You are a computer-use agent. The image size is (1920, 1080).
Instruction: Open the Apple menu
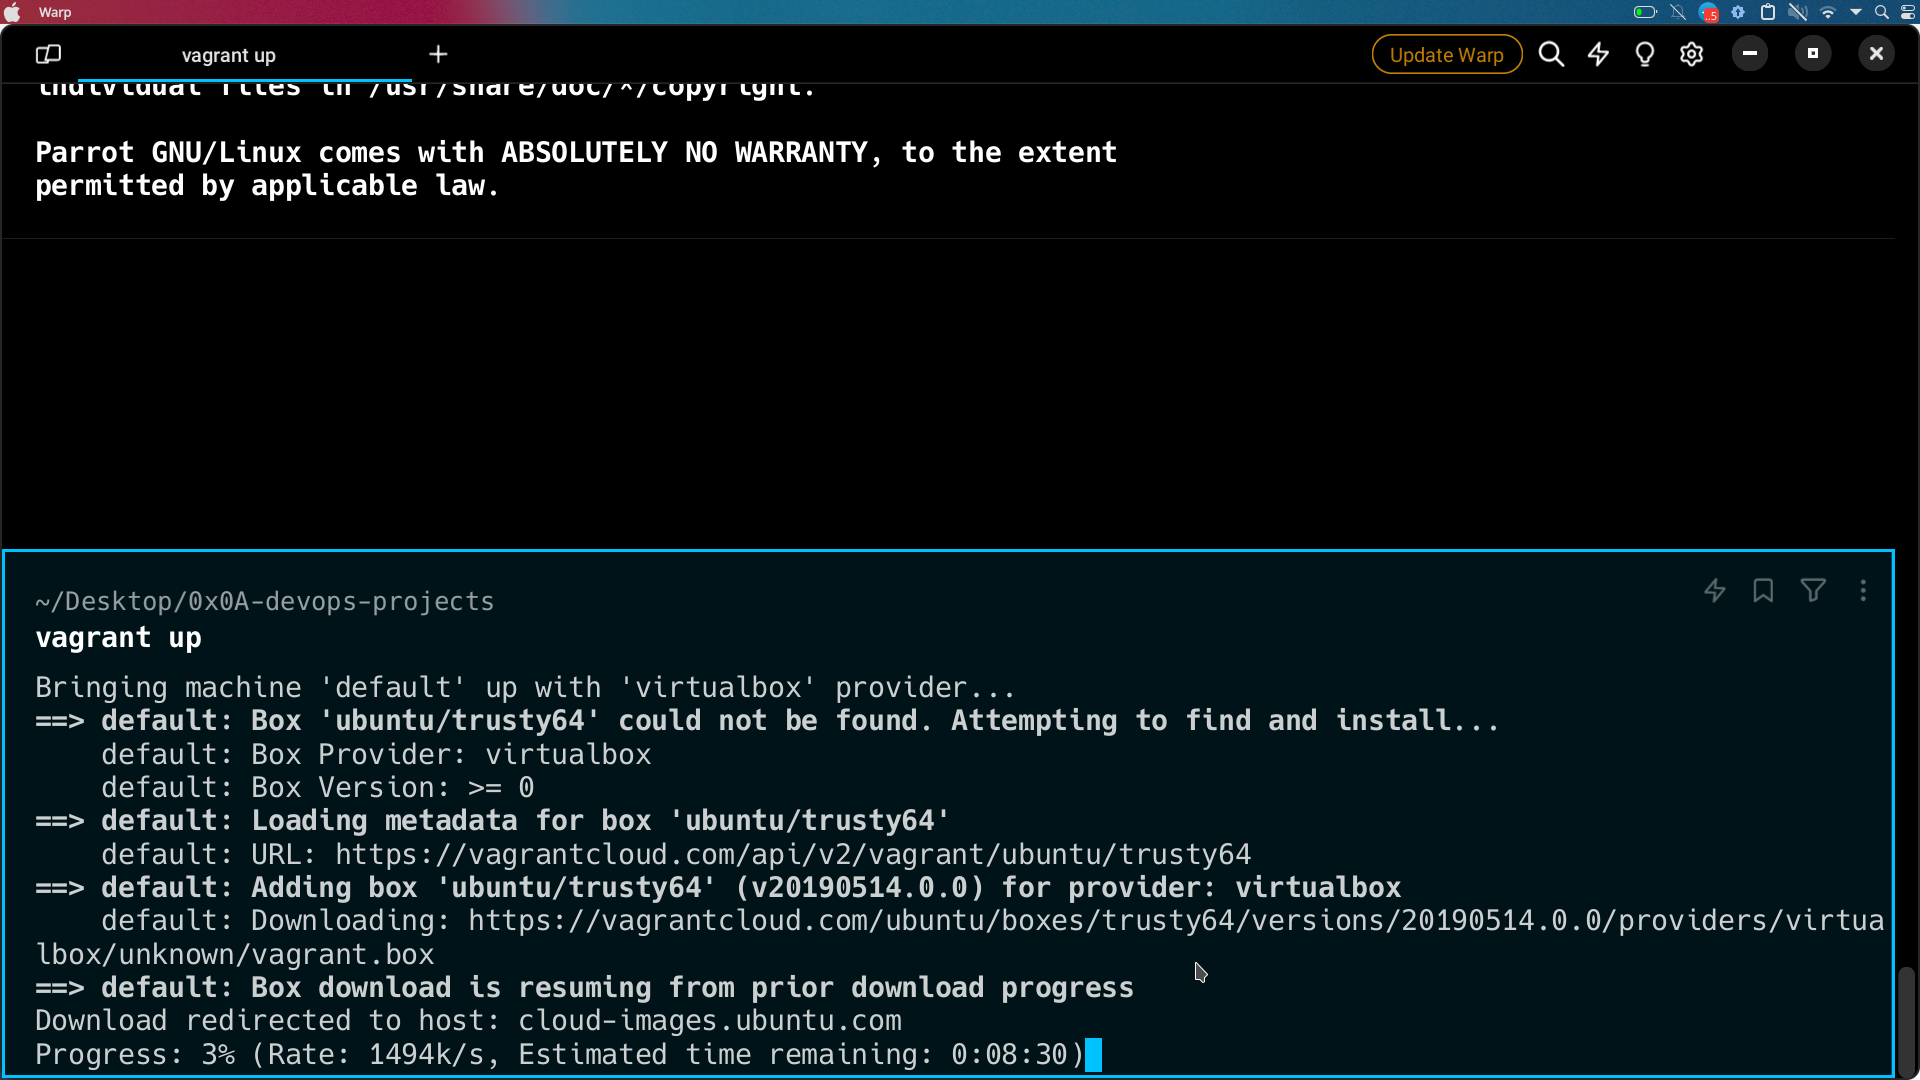[x=13, y=12]
